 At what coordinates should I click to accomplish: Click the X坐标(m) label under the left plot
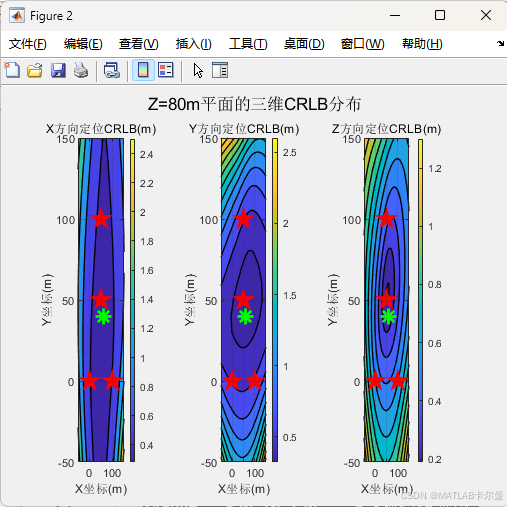click(x=101, y=489)
